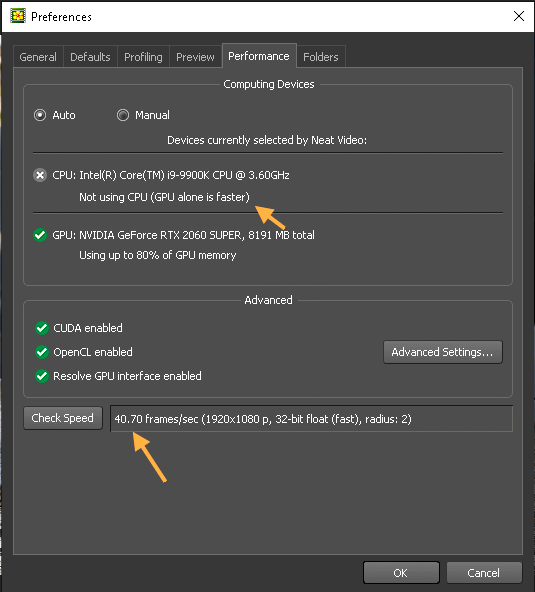
Task: Switch to the Defaults tab
Action: [90, 57]
